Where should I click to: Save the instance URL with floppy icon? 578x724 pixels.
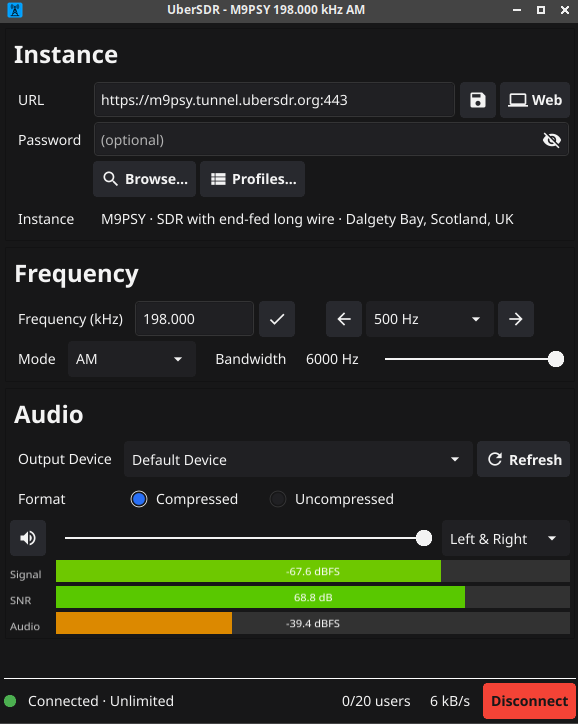[x=478, y=100]
